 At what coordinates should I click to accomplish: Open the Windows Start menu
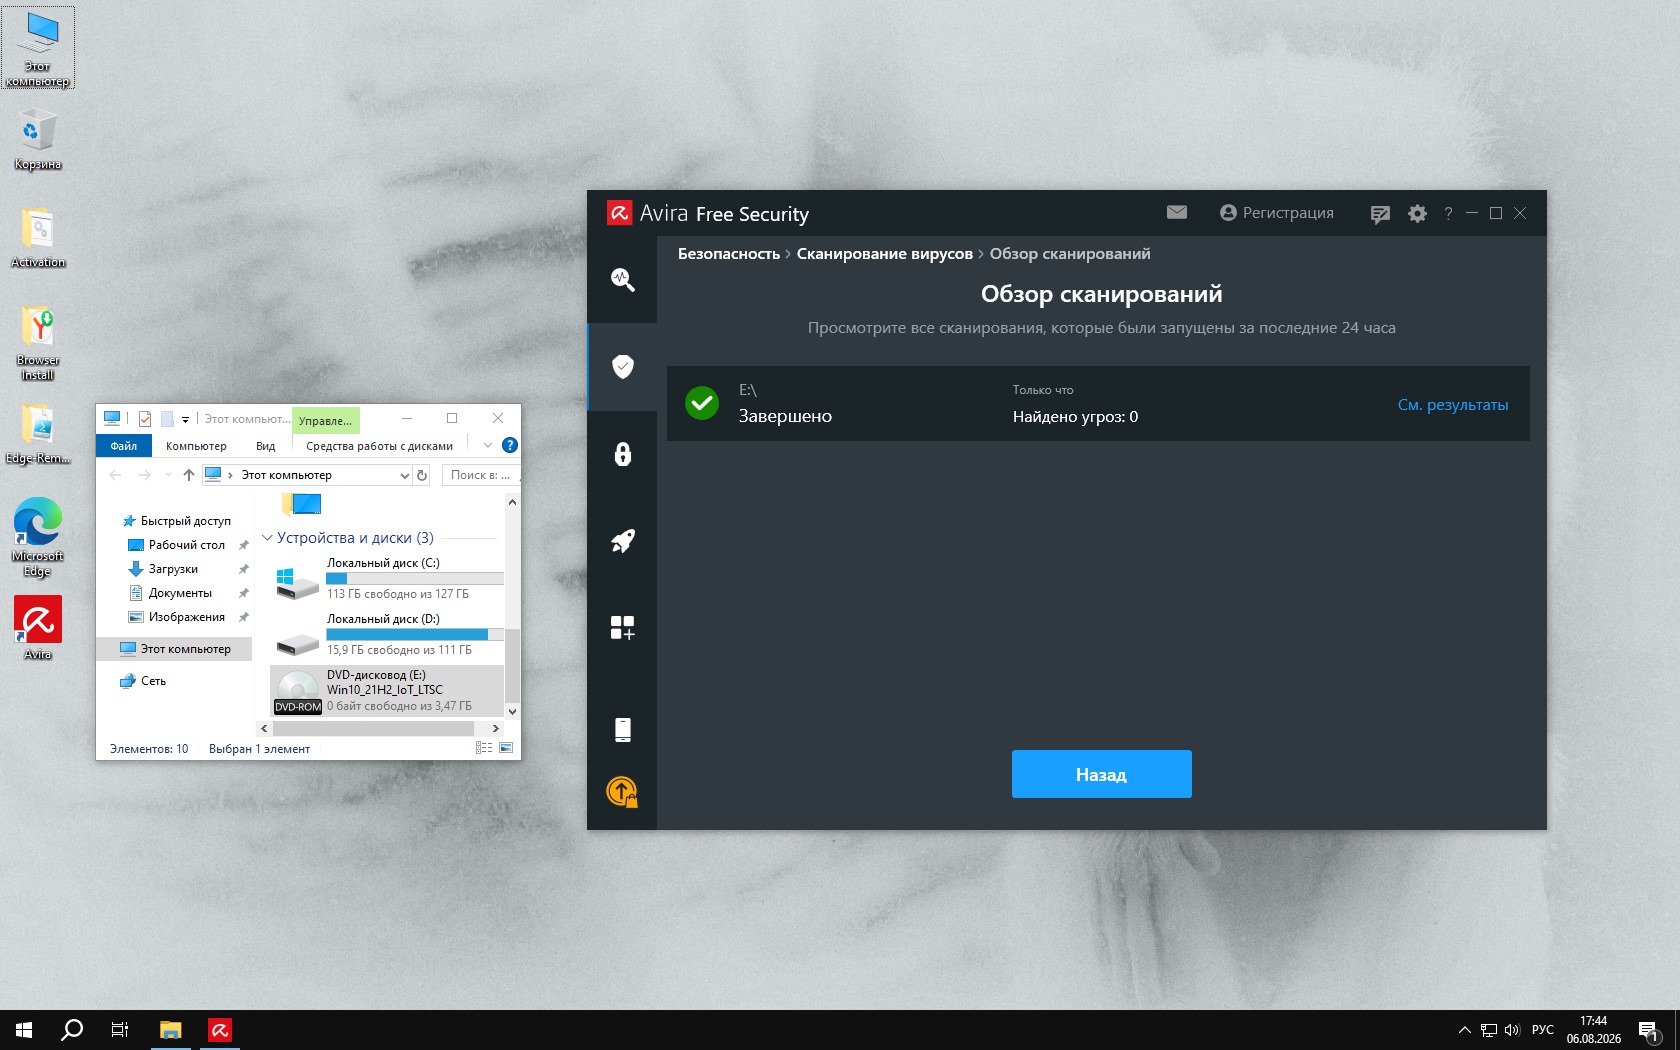point(24,1030)
